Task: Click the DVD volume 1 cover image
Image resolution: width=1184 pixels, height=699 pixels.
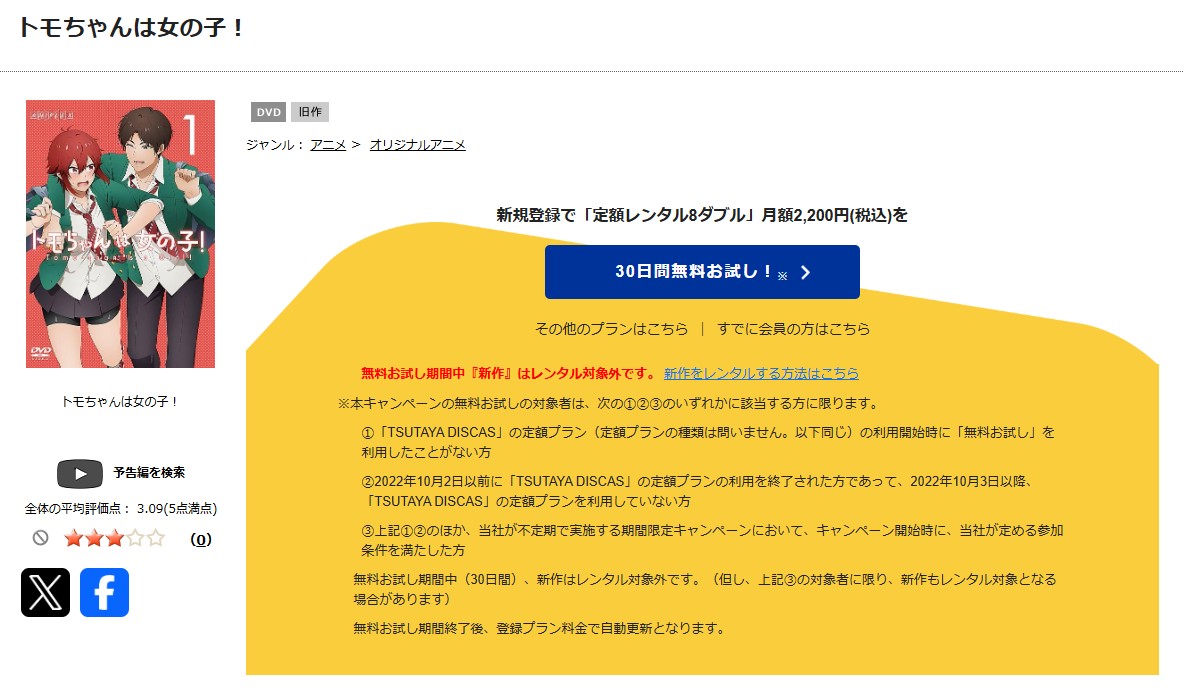Action: point(120,234)
